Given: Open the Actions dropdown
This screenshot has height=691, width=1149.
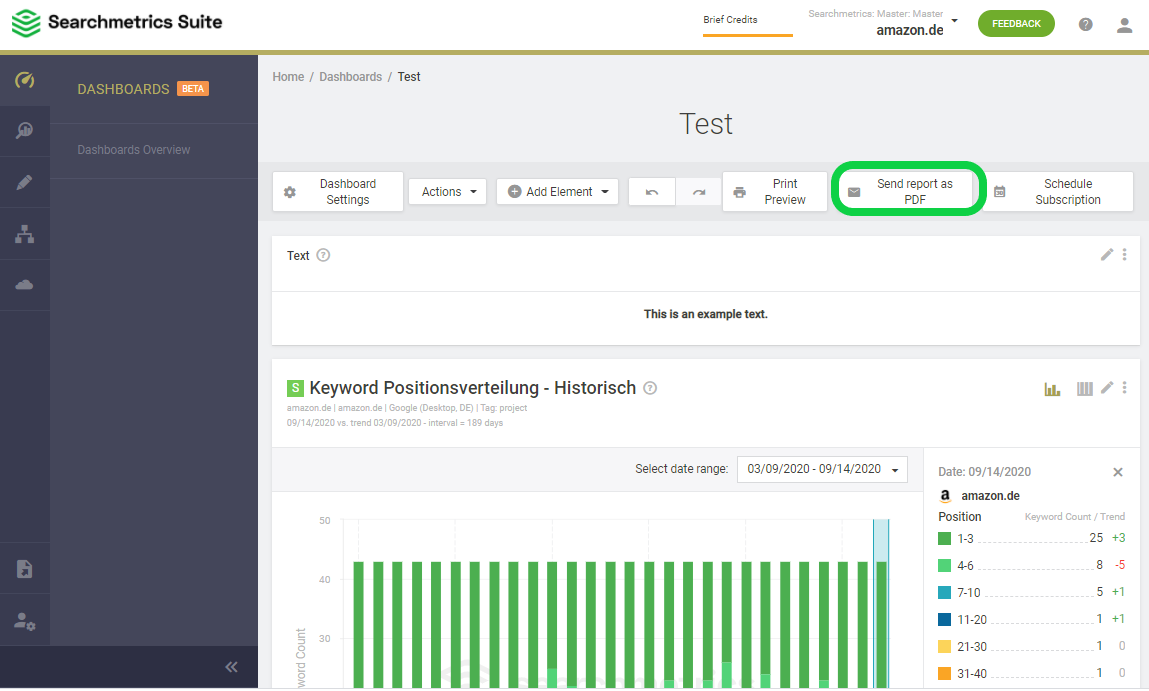Looking at the screenshot, I should [448, 192].
